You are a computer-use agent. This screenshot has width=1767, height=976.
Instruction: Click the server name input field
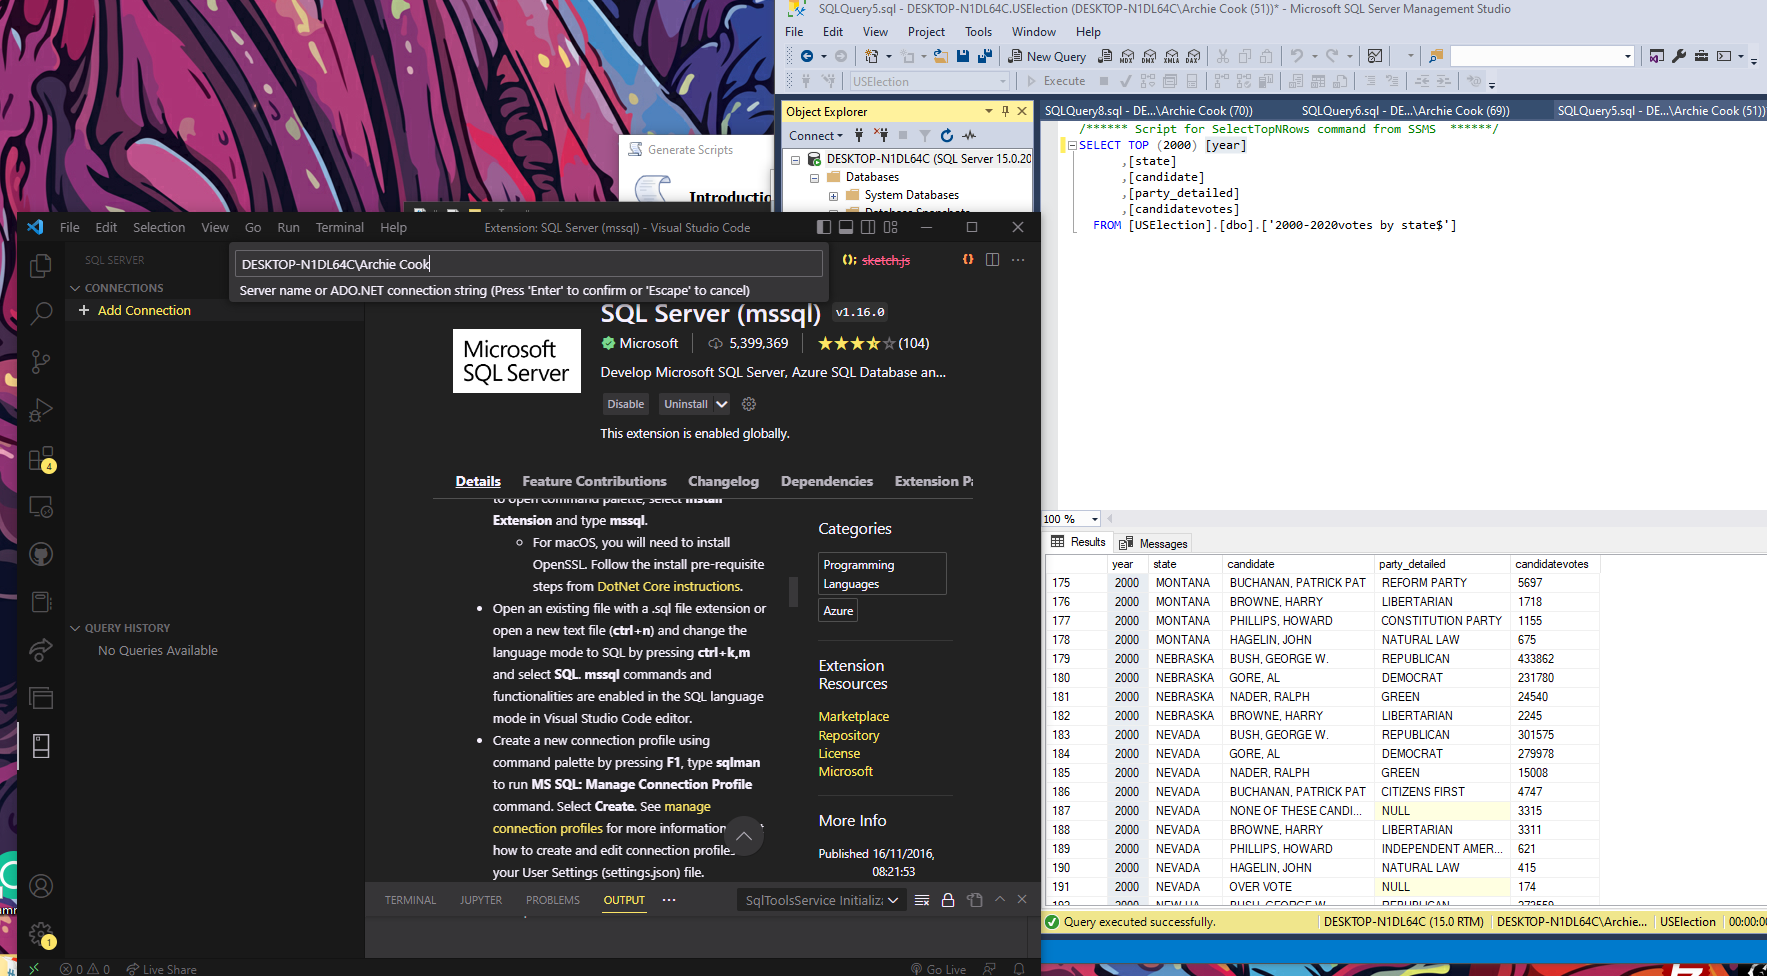tap(529, 263)
